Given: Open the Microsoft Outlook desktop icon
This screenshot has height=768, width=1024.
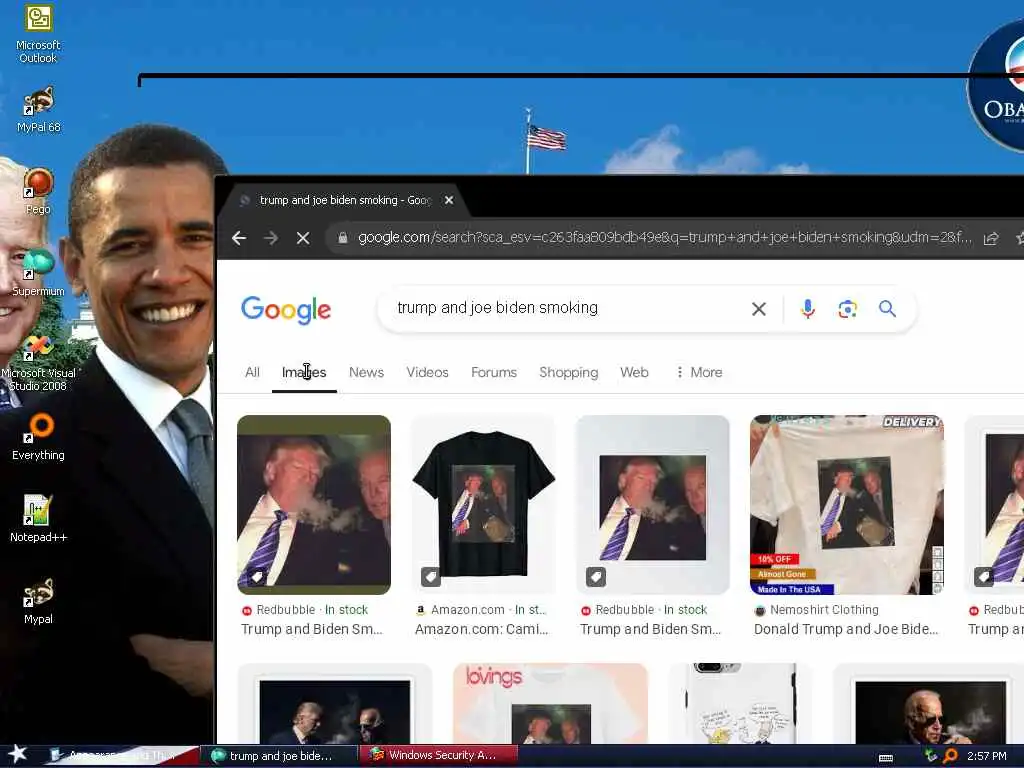Looking at the screenshot, I should (38, 34).
